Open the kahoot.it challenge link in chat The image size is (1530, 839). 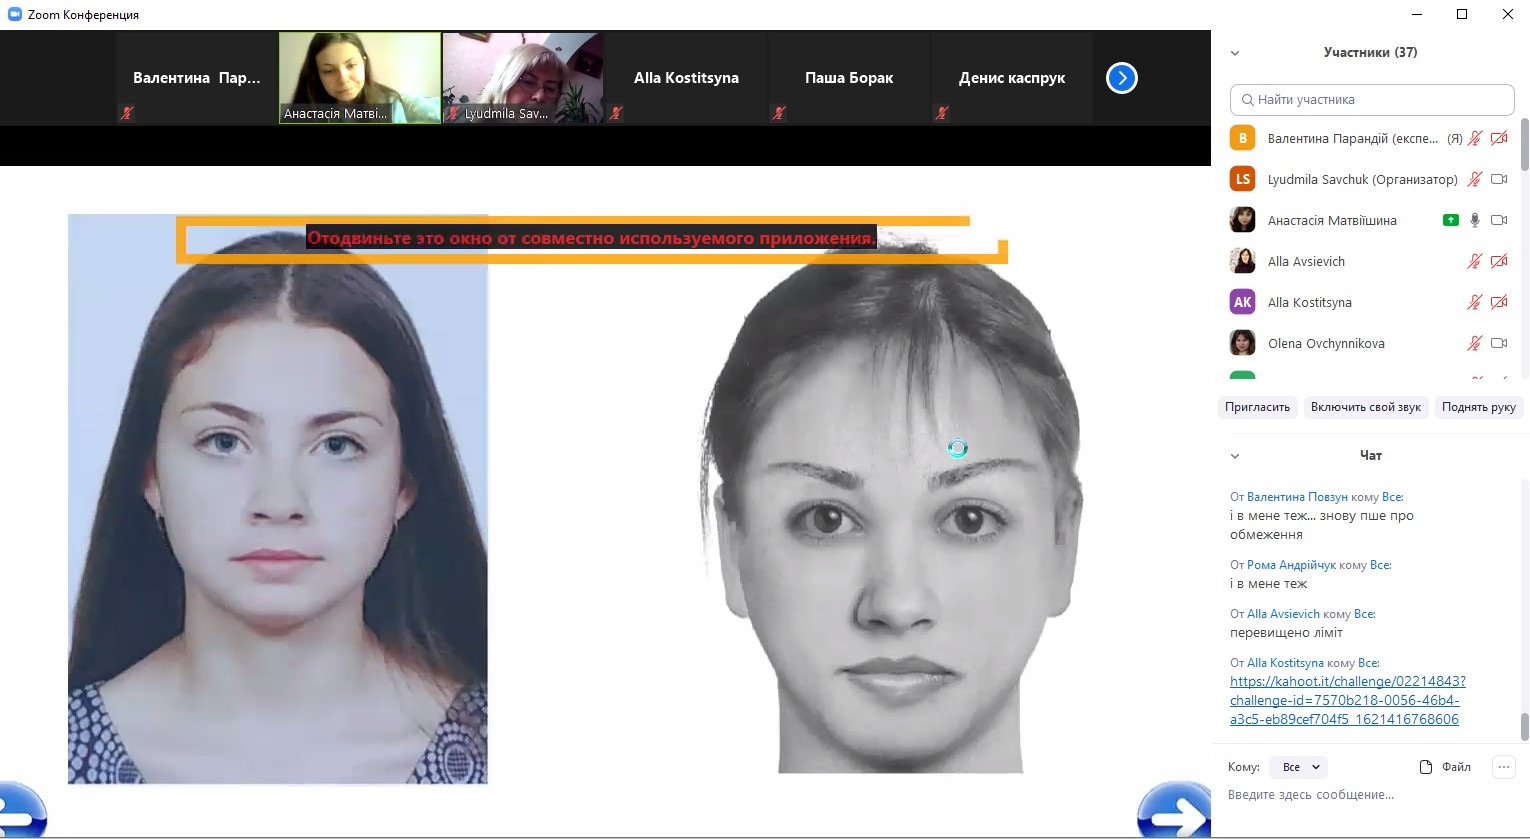1347,700
